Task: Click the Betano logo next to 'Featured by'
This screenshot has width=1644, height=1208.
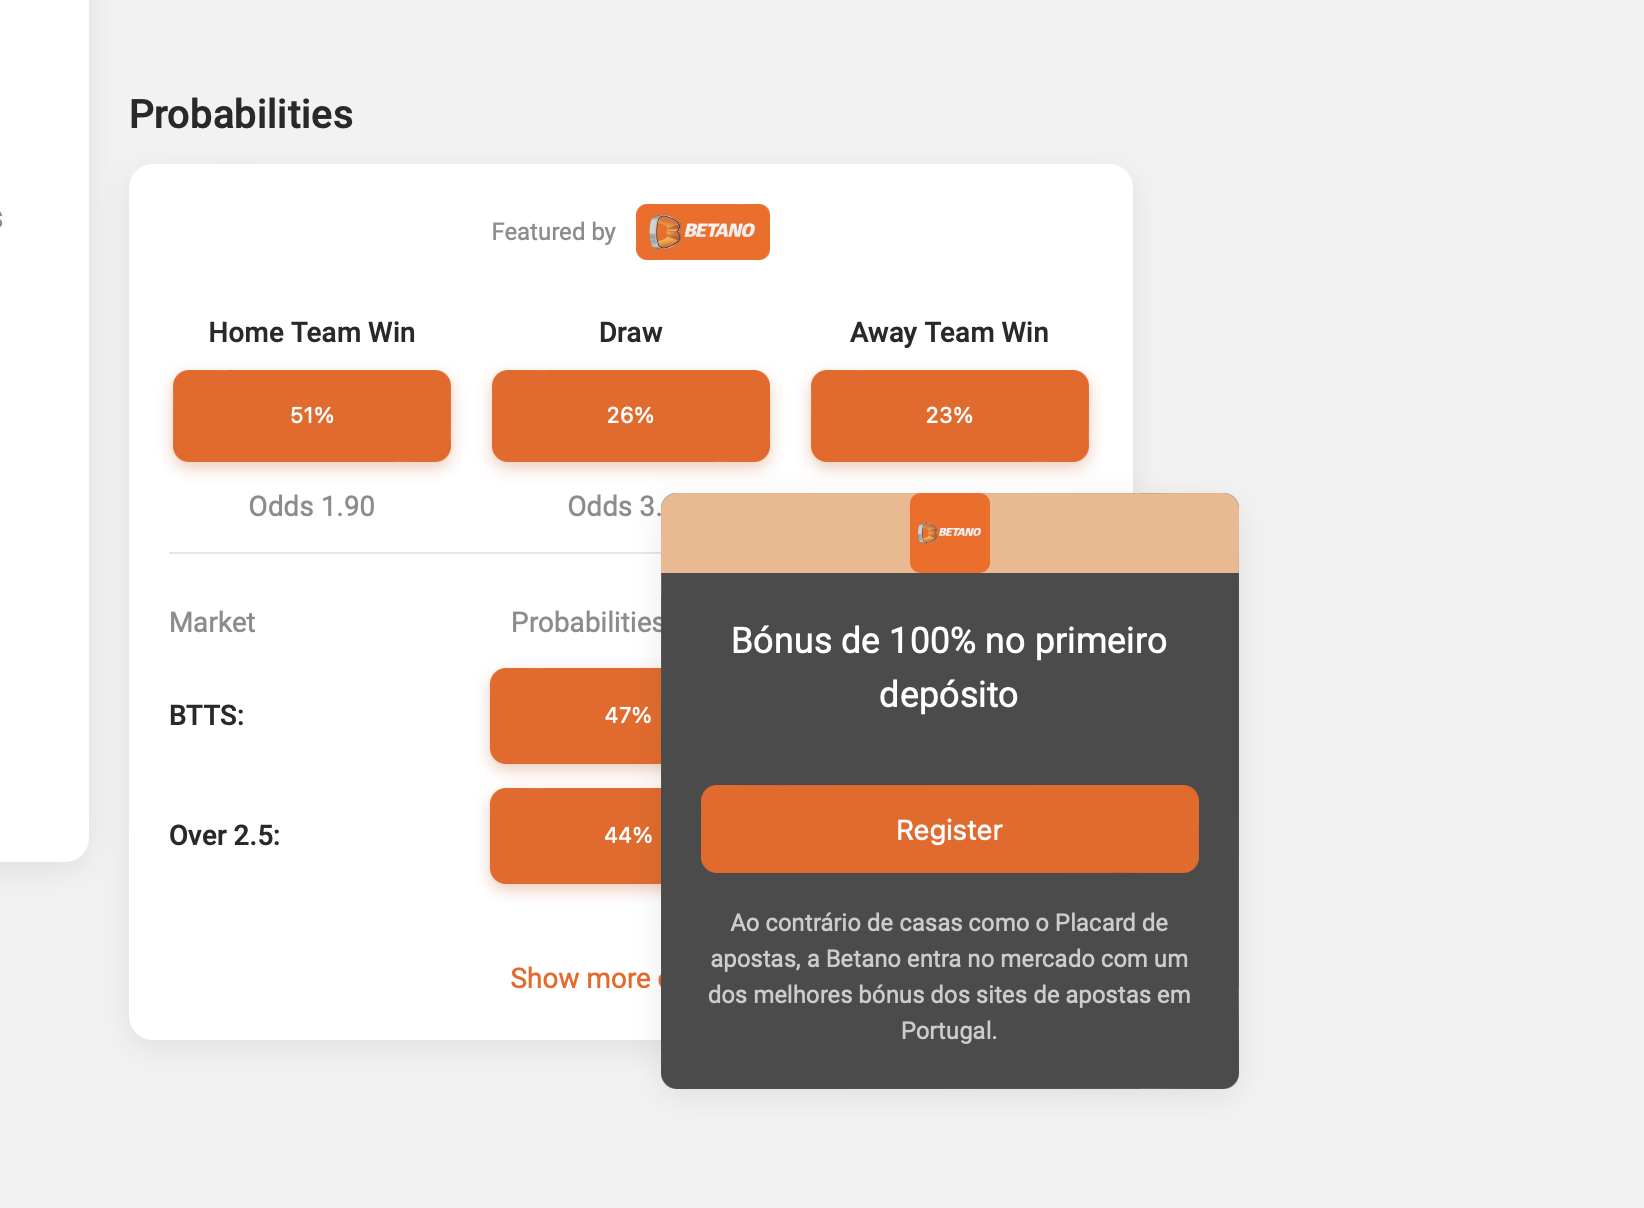Action: pyautogui.click(x=702, y=231)
